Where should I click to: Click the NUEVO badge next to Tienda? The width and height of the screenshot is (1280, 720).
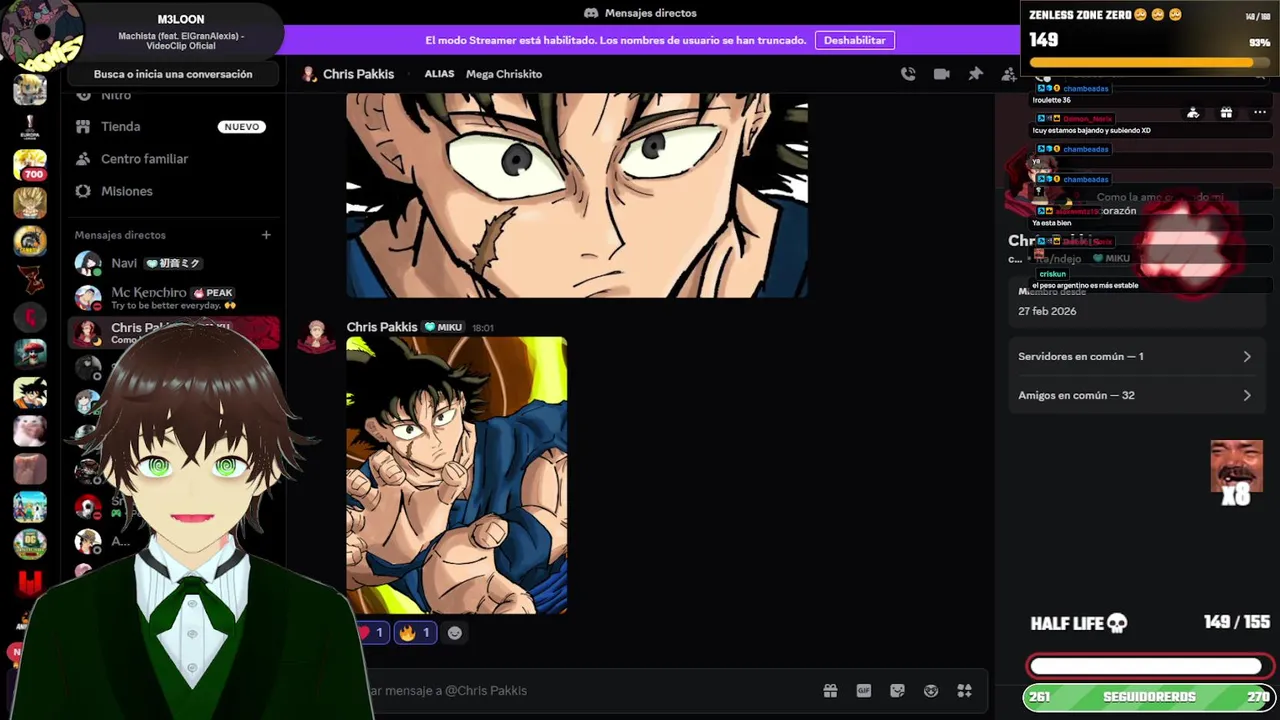pyautogui.click(x=242, y=127)
